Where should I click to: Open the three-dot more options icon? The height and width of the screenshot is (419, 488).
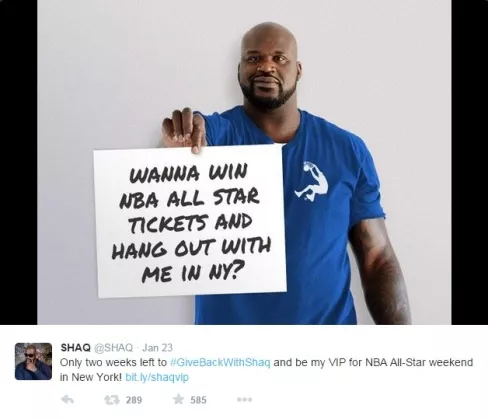coord(244,399)
